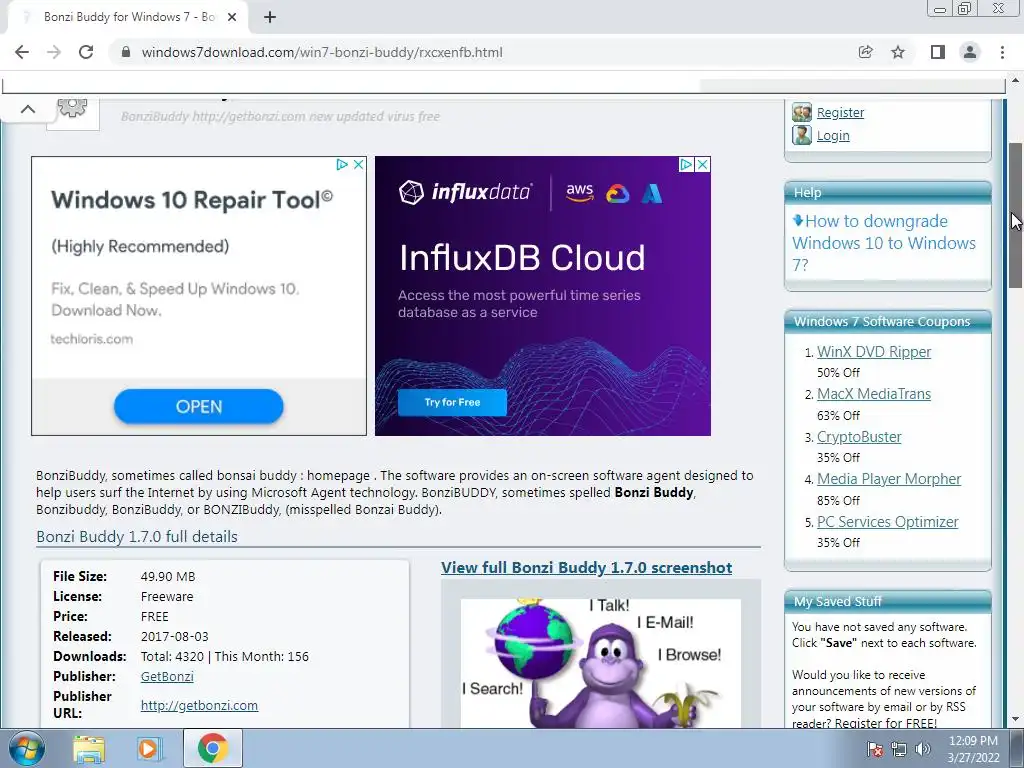This screenshot has width=1024, height=768.
Task: Open Media Player Morpher coupon
Action: click(x=889, y=479)
